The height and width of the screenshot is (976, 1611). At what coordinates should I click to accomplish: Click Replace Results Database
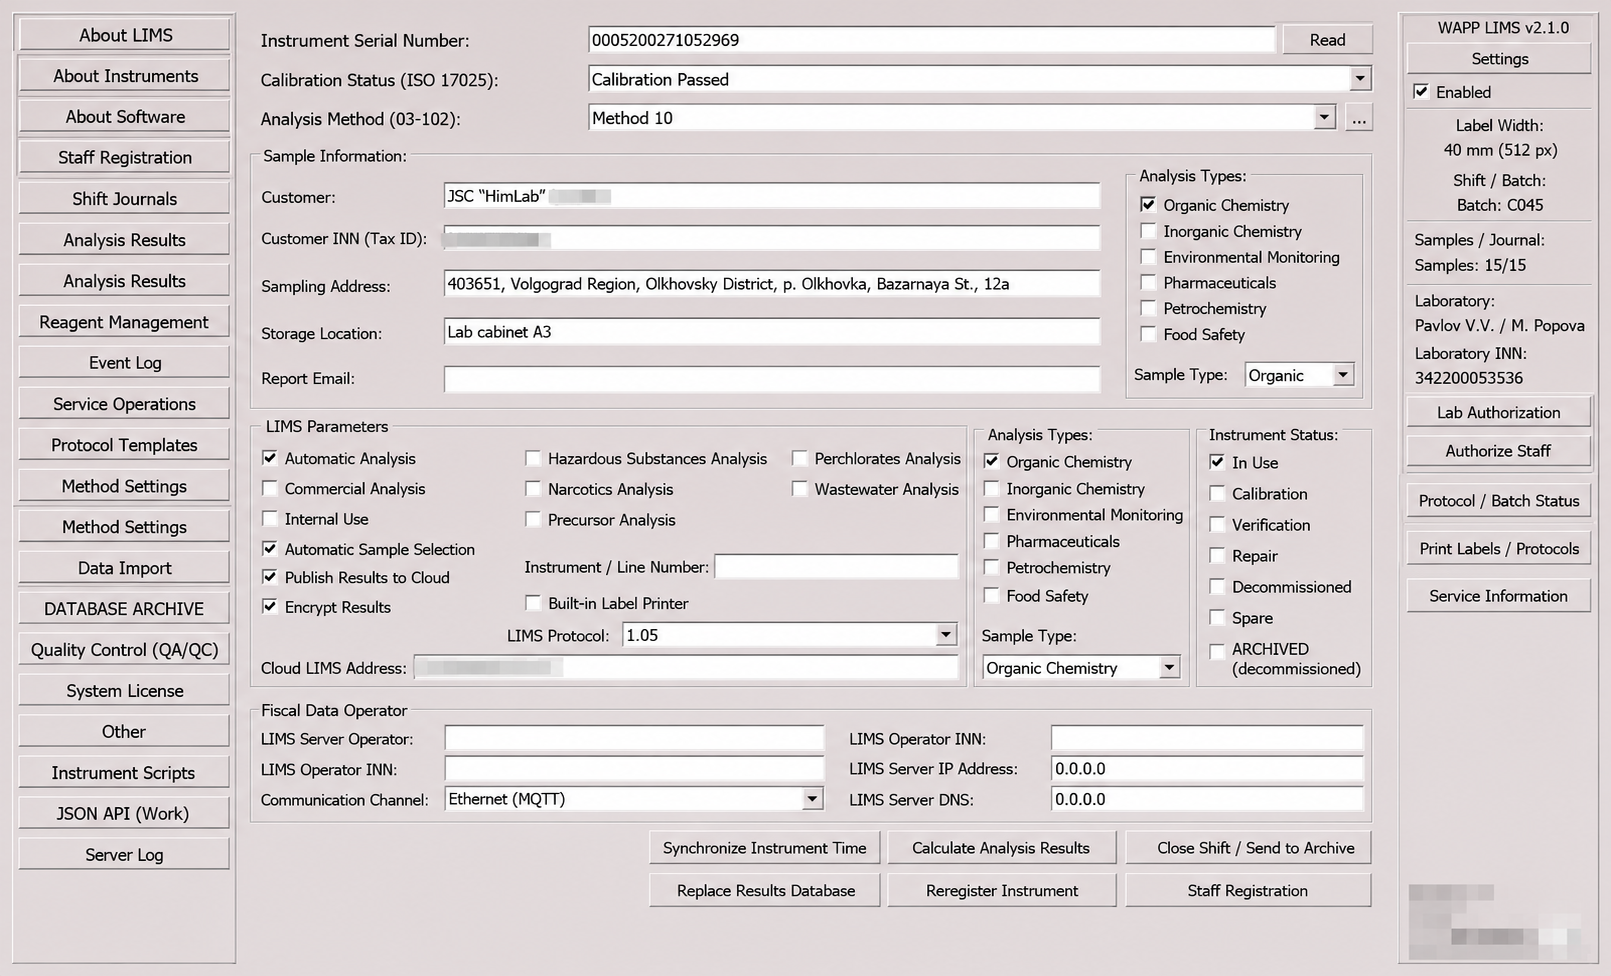[765, 891]
